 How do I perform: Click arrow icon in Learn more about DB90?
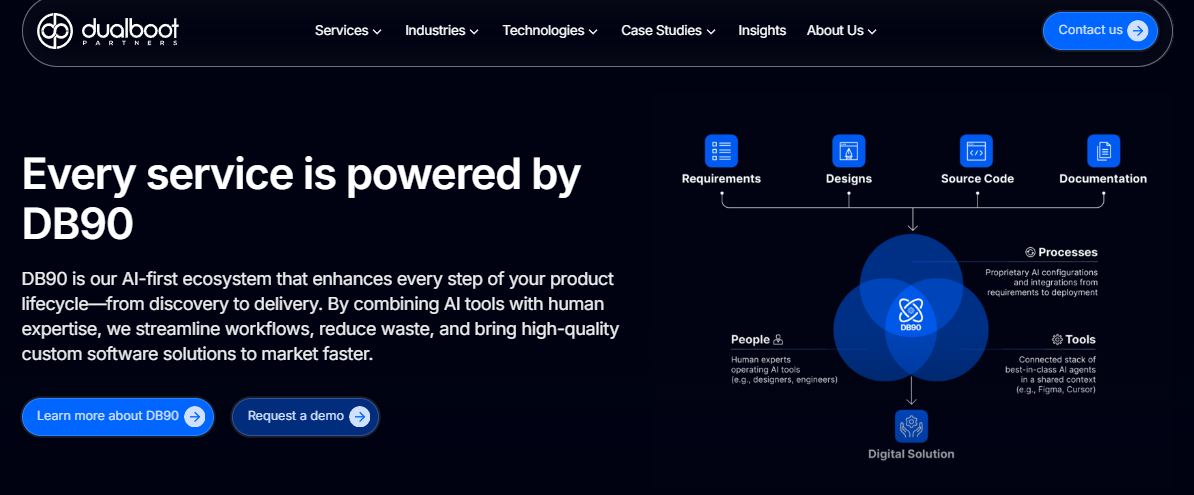point(195,417)
